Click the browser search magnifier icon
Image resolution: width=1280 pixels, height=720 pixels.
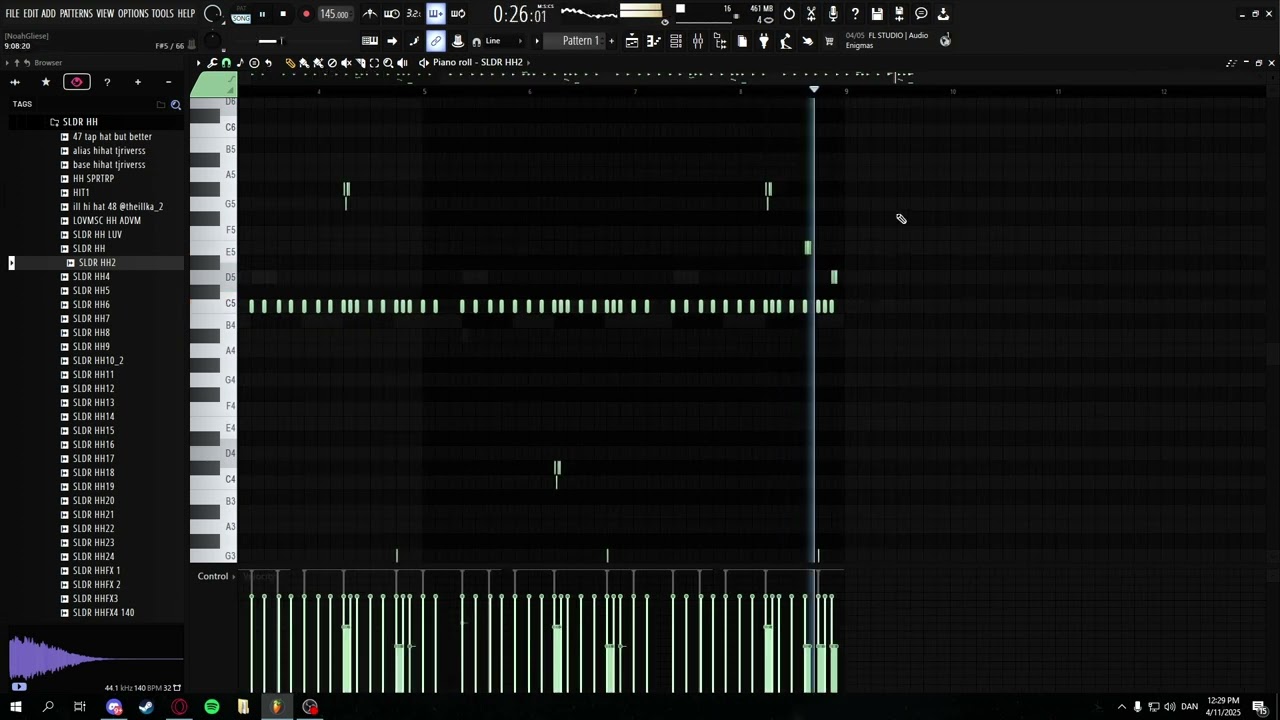pos(176,104)
